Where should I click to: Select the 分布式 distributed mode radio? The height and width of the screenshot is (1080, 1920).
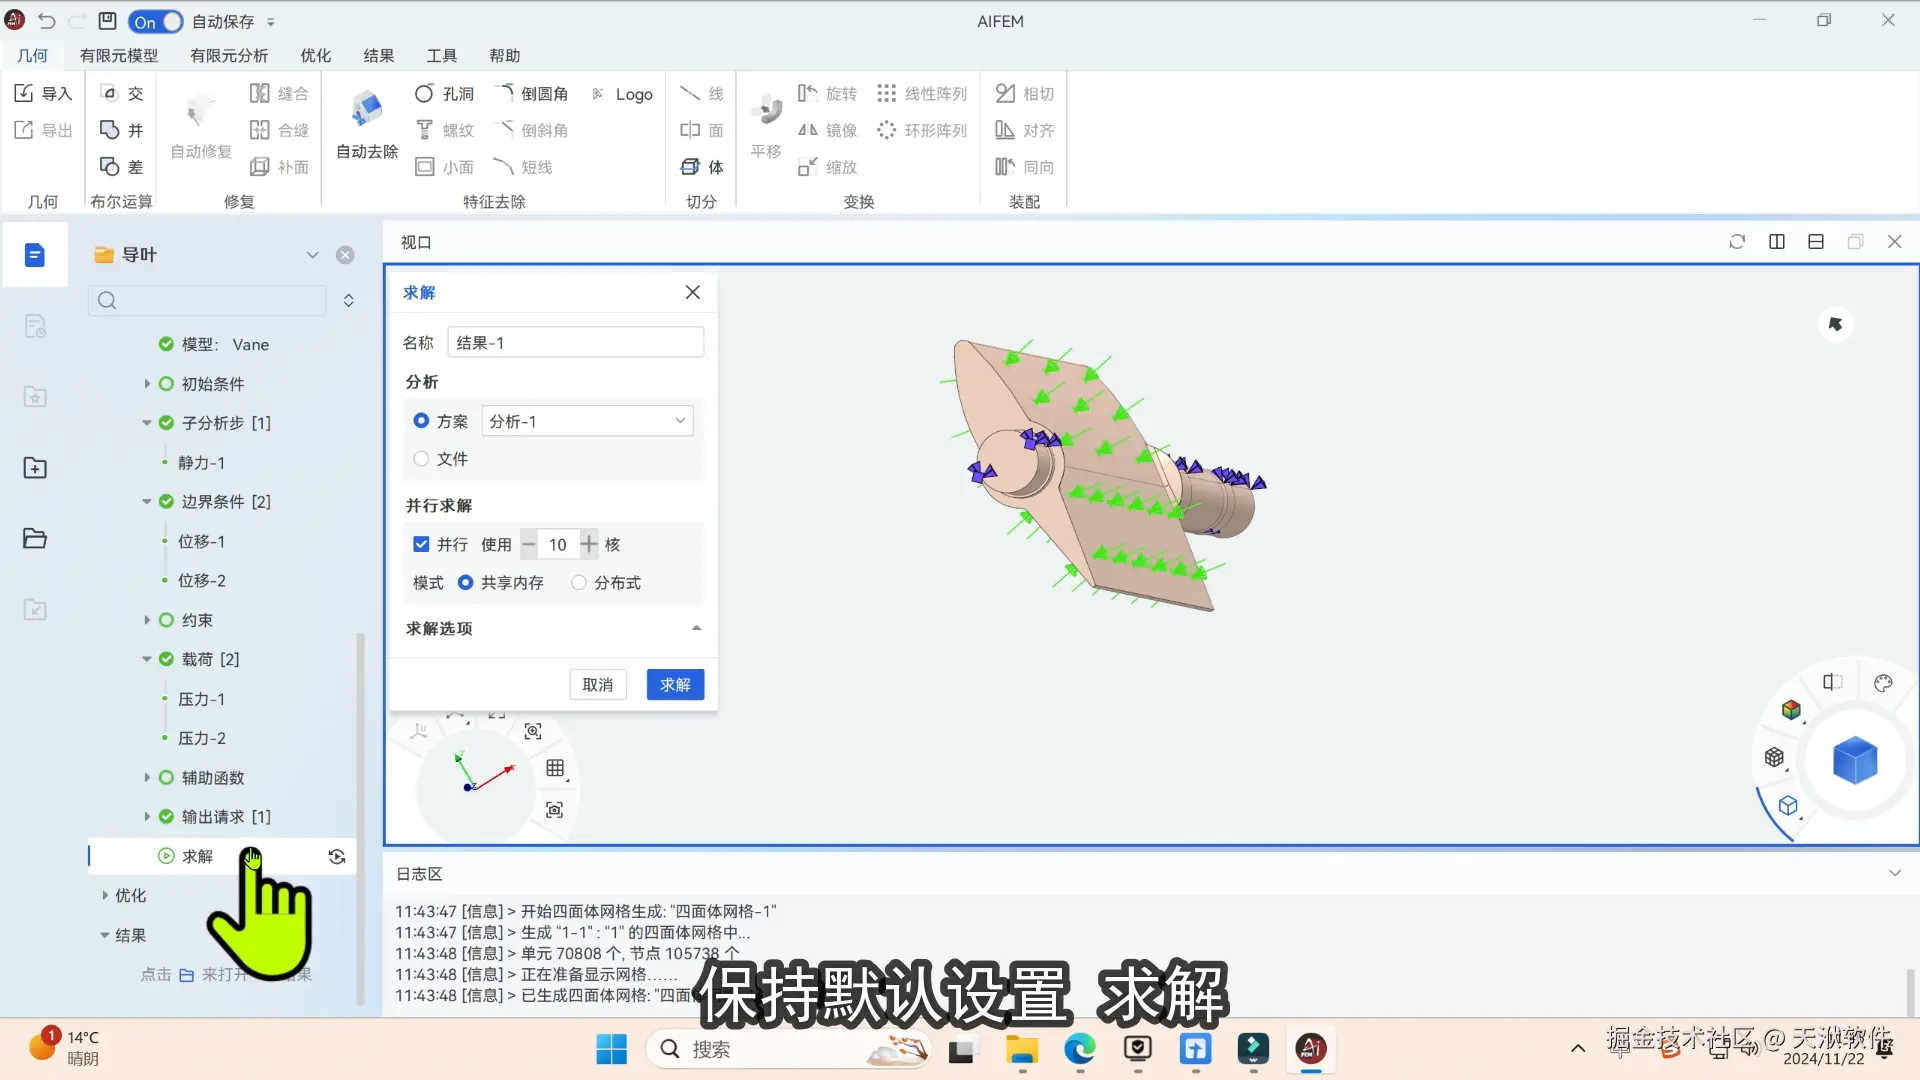tap(579, 583)
